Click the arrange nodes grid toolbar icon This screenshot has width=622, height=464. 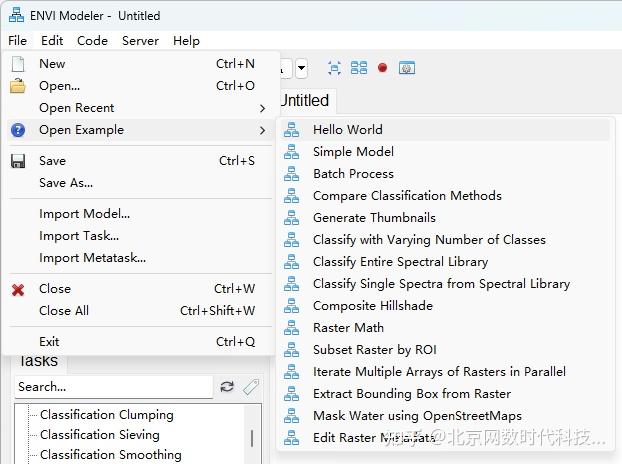point(359,68)
